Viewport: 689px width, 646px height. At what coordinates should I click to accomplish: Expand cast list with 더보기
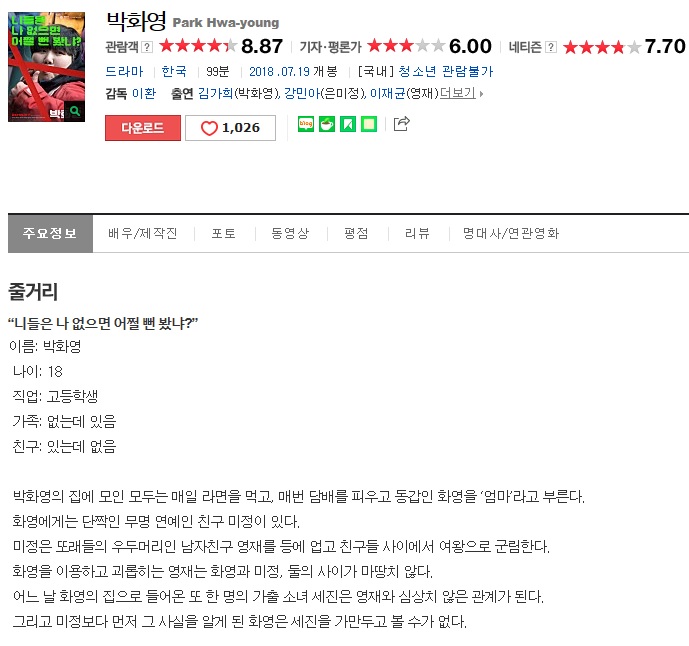[x=461, y=93]
